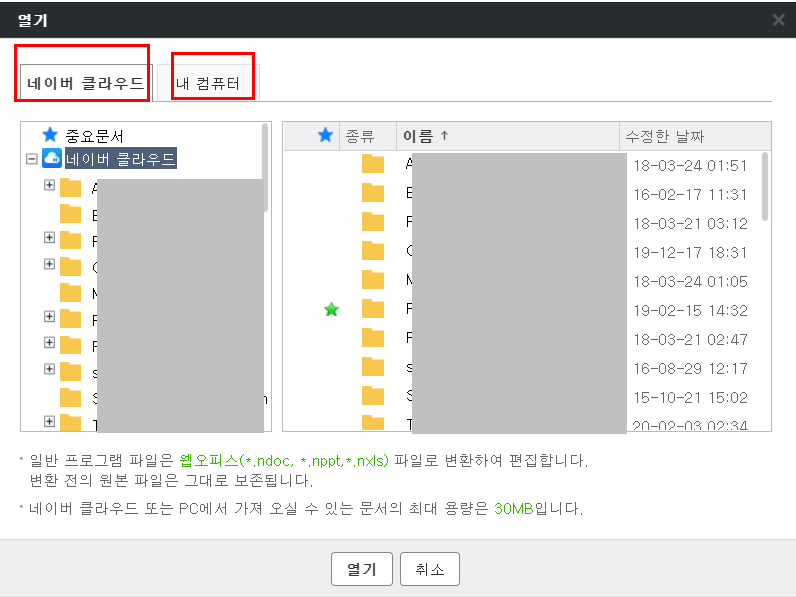The image size is (796, 597).
Task: Cancel the dialog with 취소 button
Action: coord(429,569)
